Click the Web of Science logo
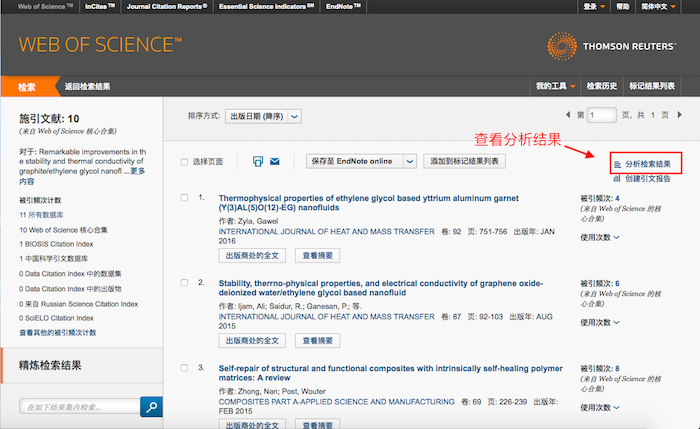 click(100, 45)
